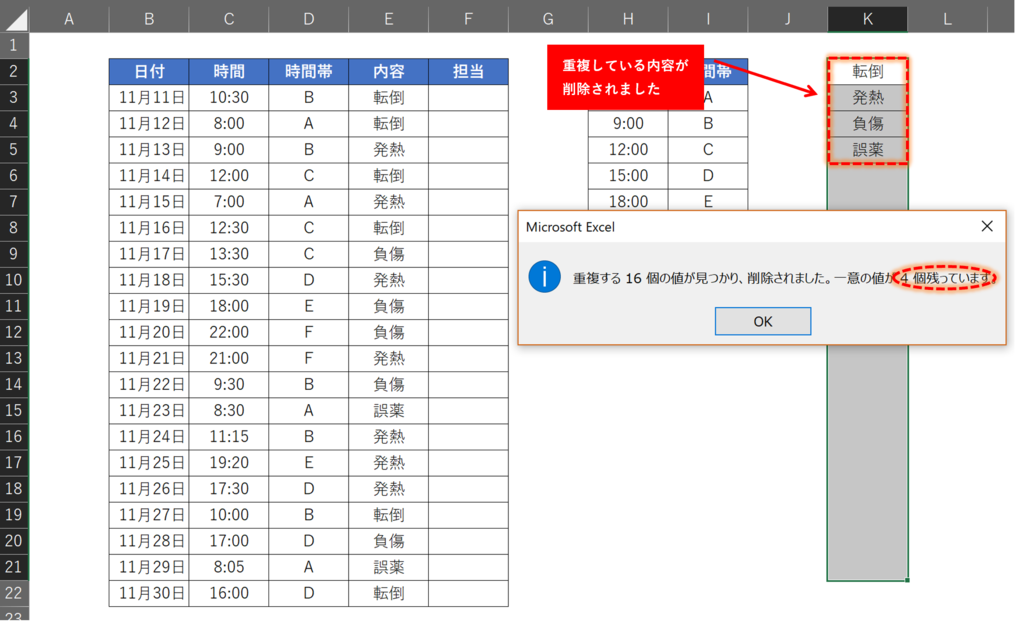Click OK in the Microsoft Excel dialog
This screenshot has width=1024, height=624.
point(763,321)
